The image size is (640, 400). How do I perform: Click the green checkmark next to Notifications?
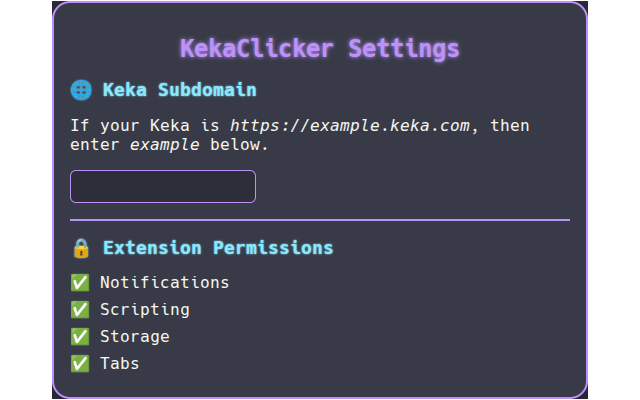coord(80,283)
